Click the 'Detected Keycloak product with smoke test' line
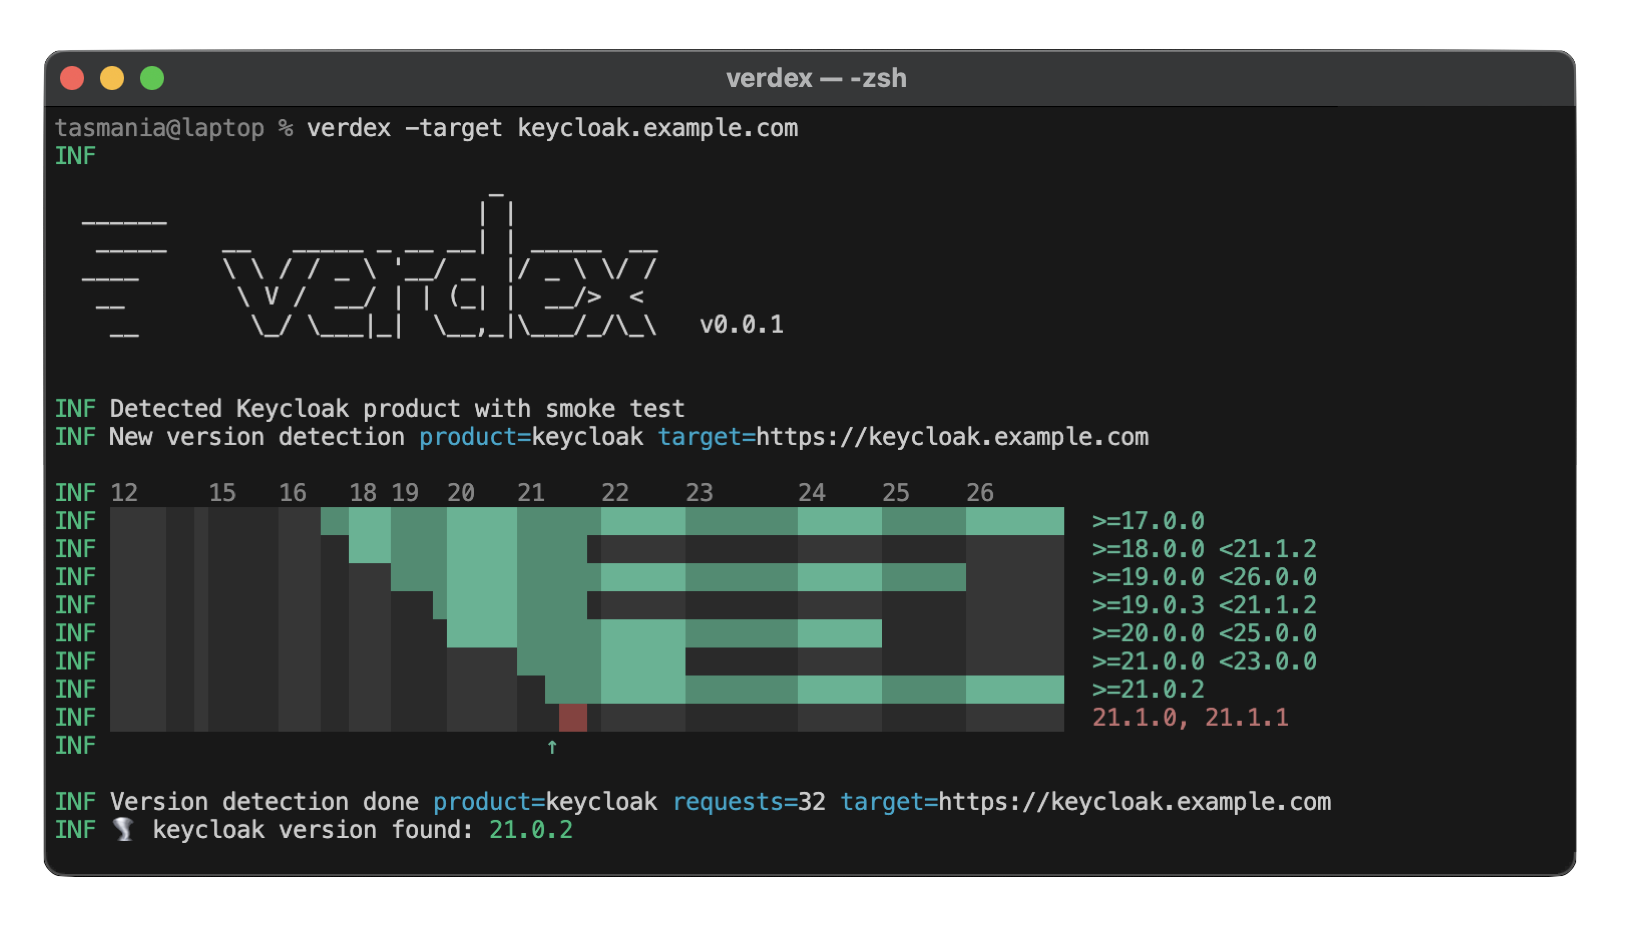This screenshot has width=1634, height=936. 397,409
